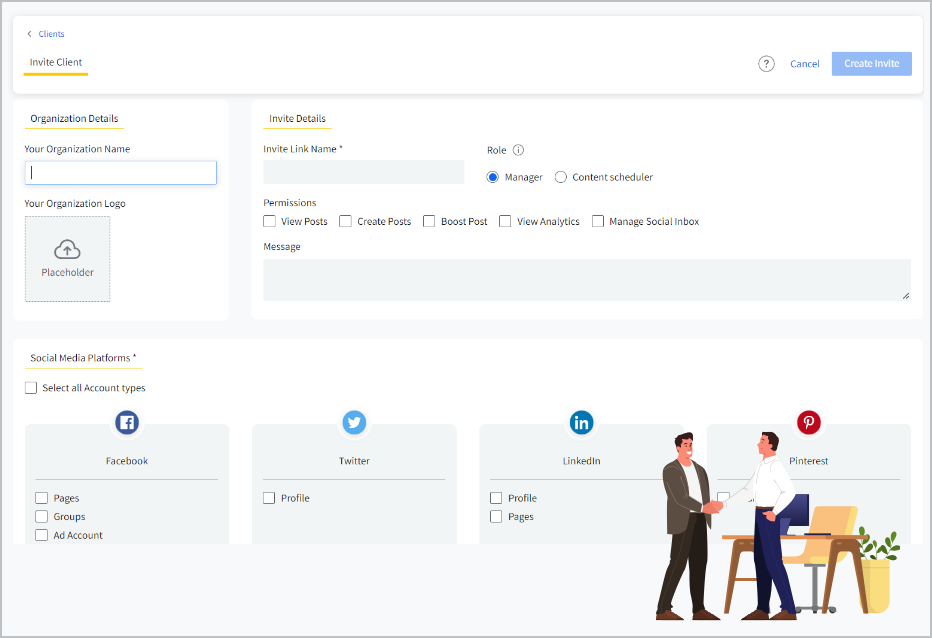Click the back chevron beside Clients

pyautogui.click(x=29, y=34)
